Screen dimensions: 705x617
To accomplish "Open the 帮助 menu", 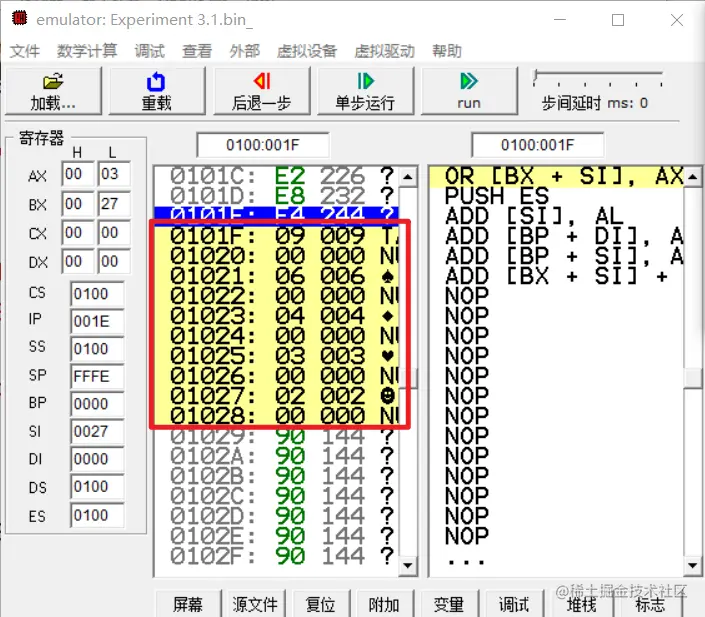I will coord(447,51).
